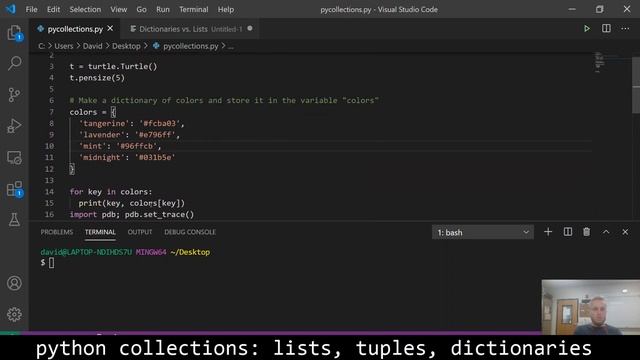Open the Selection menu
The width and height of the screenshot is (640, 360).
point(85,9)
